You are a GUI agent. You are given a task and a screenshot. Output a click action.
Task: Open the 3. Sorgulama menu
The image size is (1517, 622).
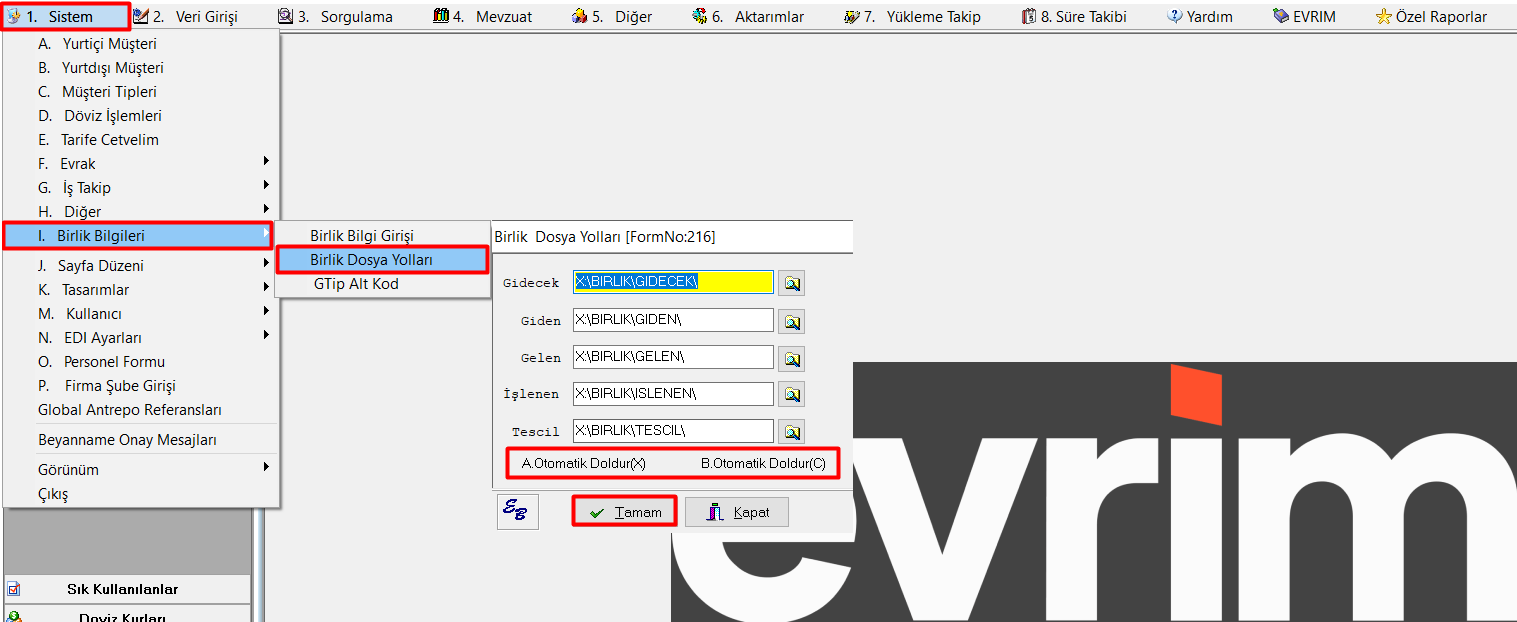(x=335, y=16)
